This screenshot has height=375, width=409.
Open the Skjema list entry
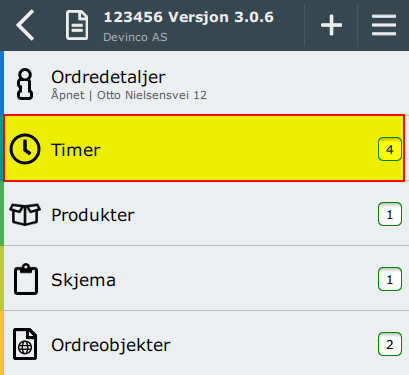pos(204,278)
